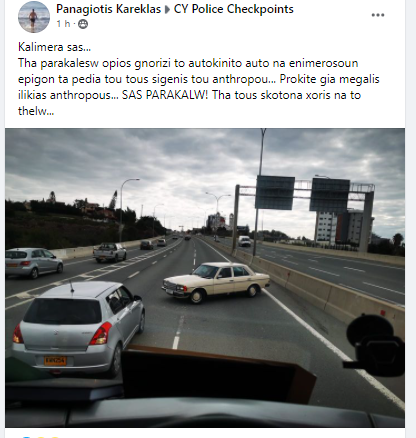Click the 'SAS PARAKALW!' text in the post
Viewport: 416px width, 438px height.
pyautogui.click(x=165, y=95)
